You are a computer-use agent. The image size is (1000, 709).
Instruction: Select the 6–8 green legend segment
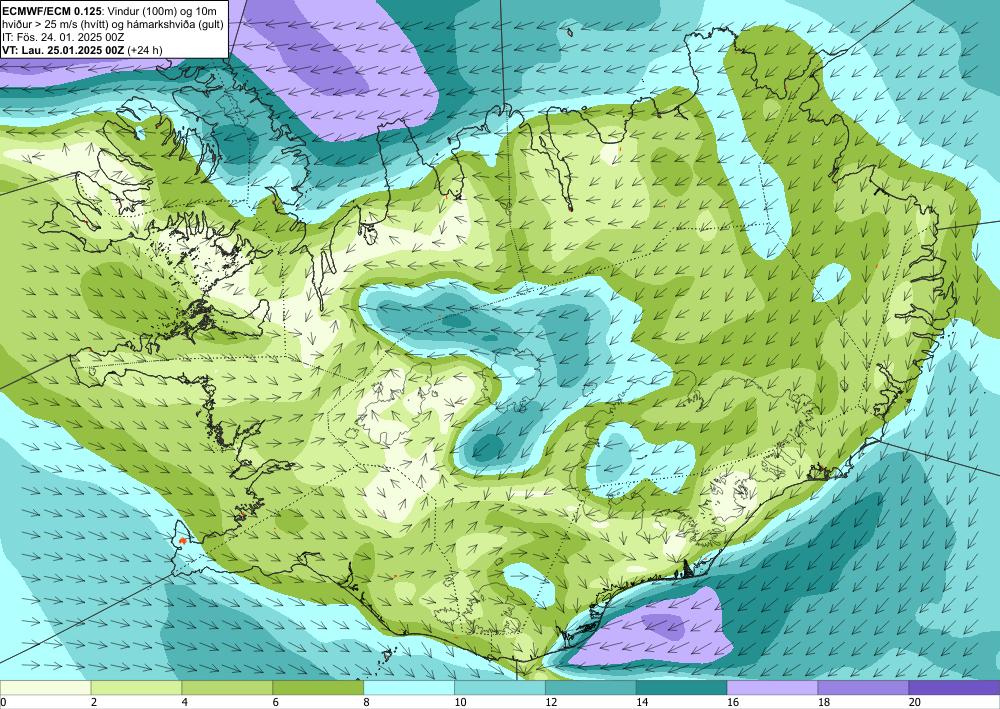318,688
